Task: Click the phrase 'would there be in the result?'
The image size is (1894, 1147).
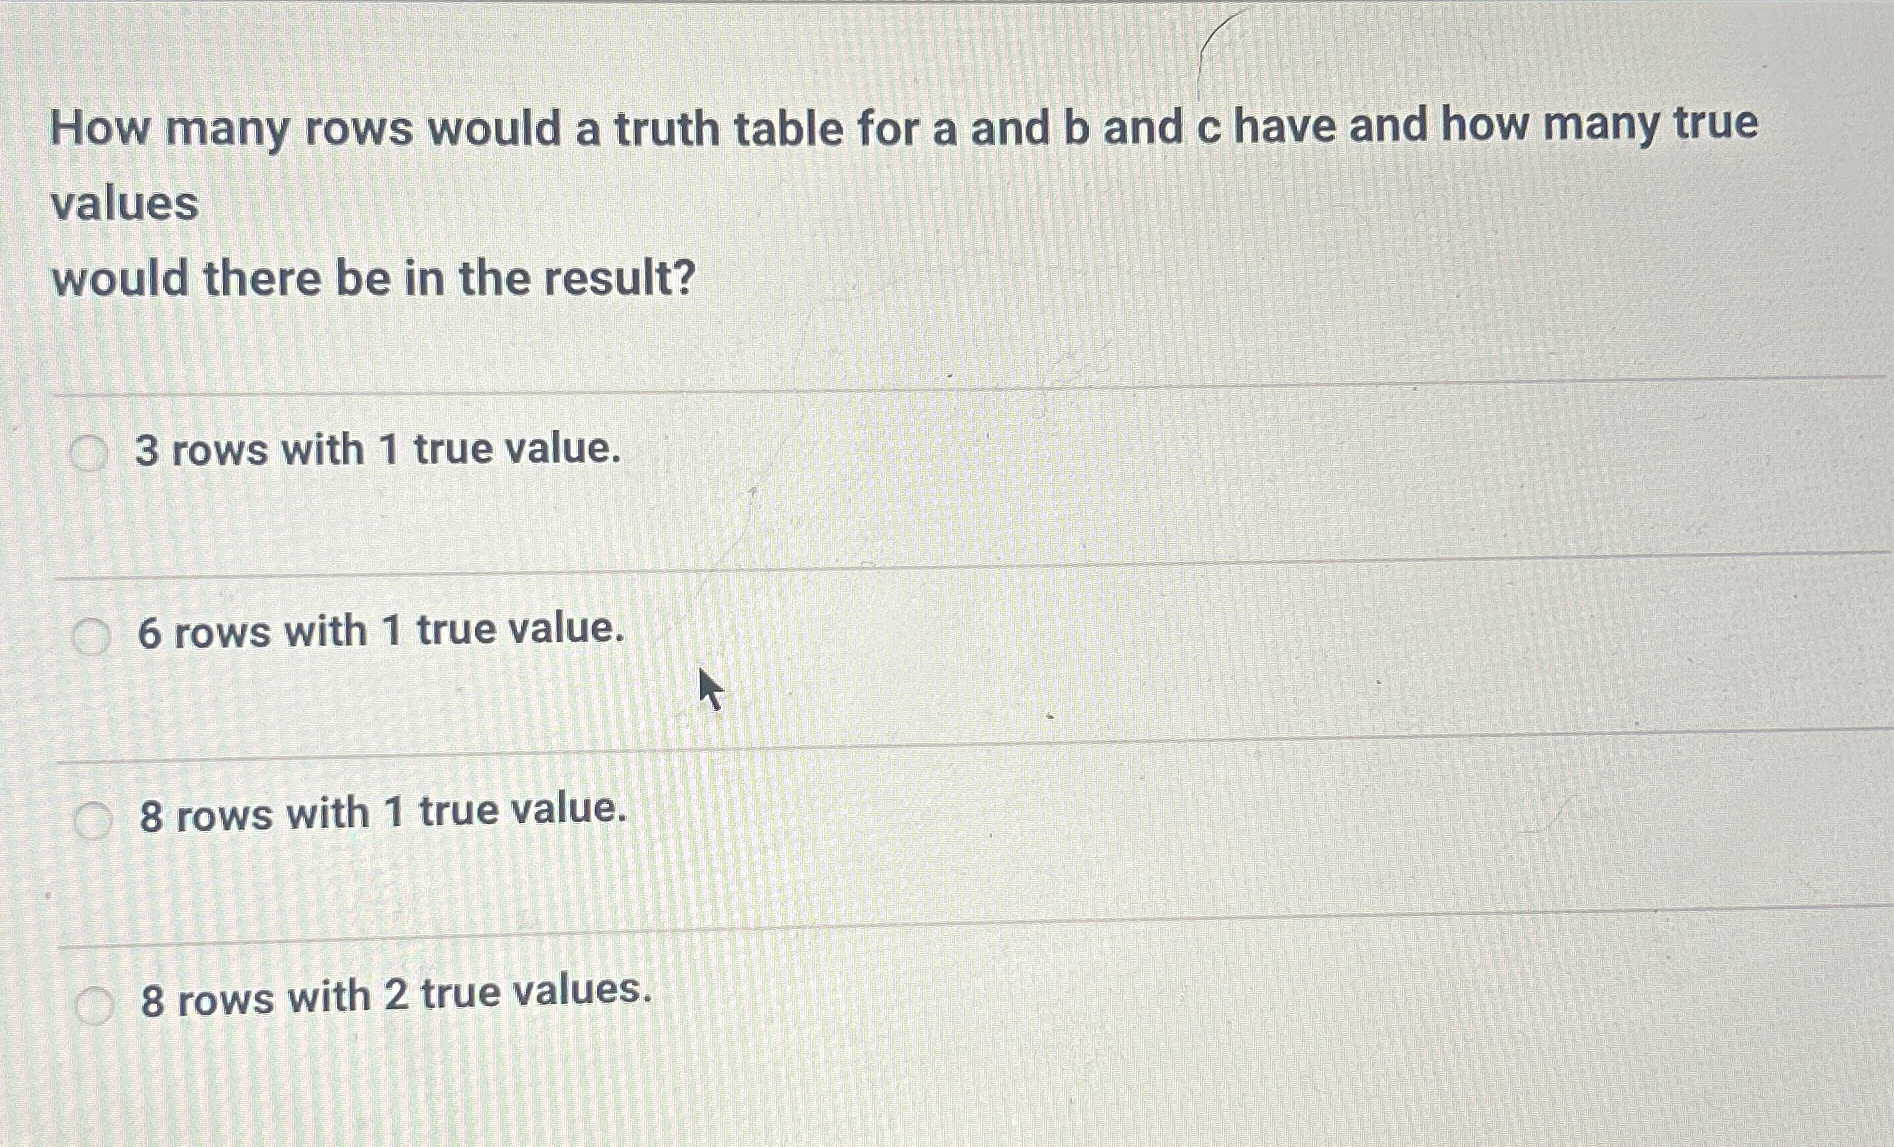Action: [x=370, y=281]
